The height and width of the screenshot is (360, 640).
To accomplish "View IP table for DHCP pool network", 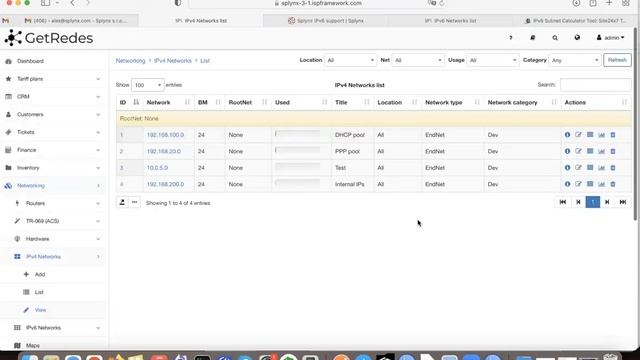I will tap(590, 135).
